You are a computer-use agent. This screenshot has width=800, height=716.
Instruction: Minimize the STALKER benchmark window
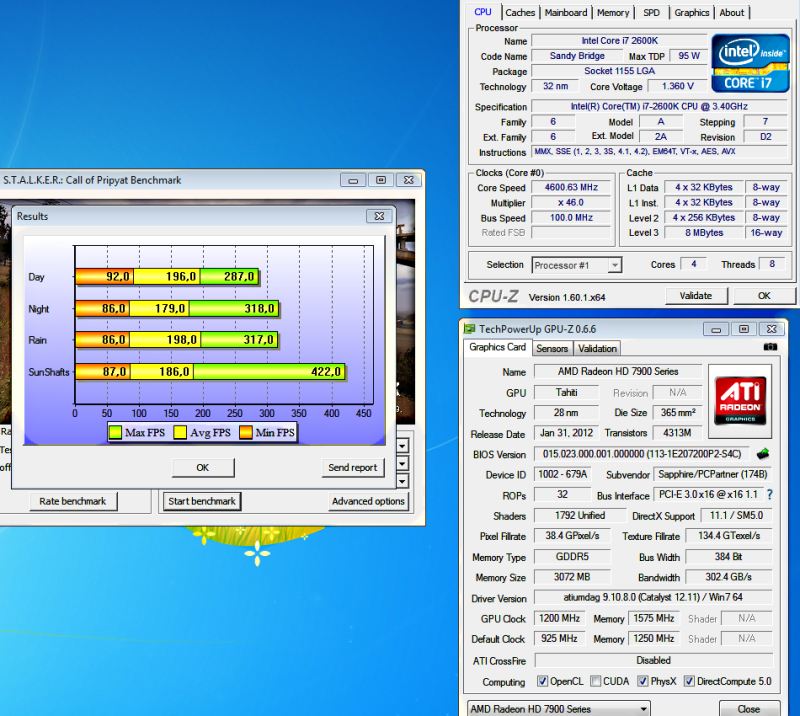pos(353,180)
